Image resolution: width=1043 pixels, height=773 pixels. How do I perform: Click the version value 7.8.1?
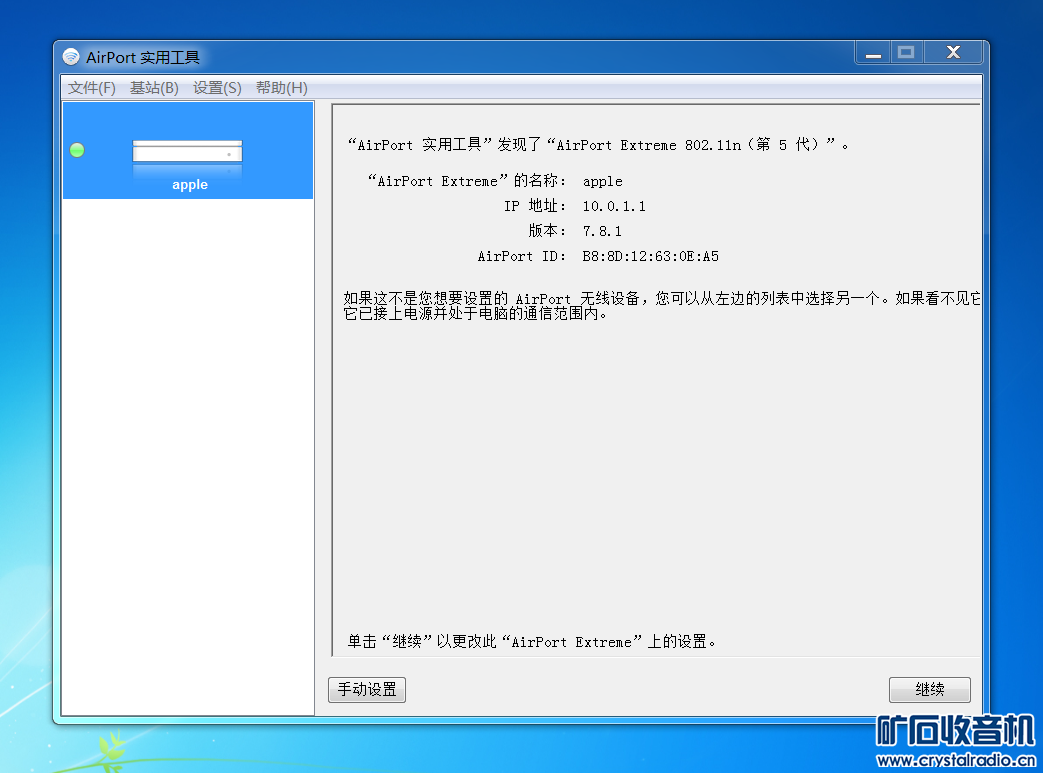click(x=602, y=232)
